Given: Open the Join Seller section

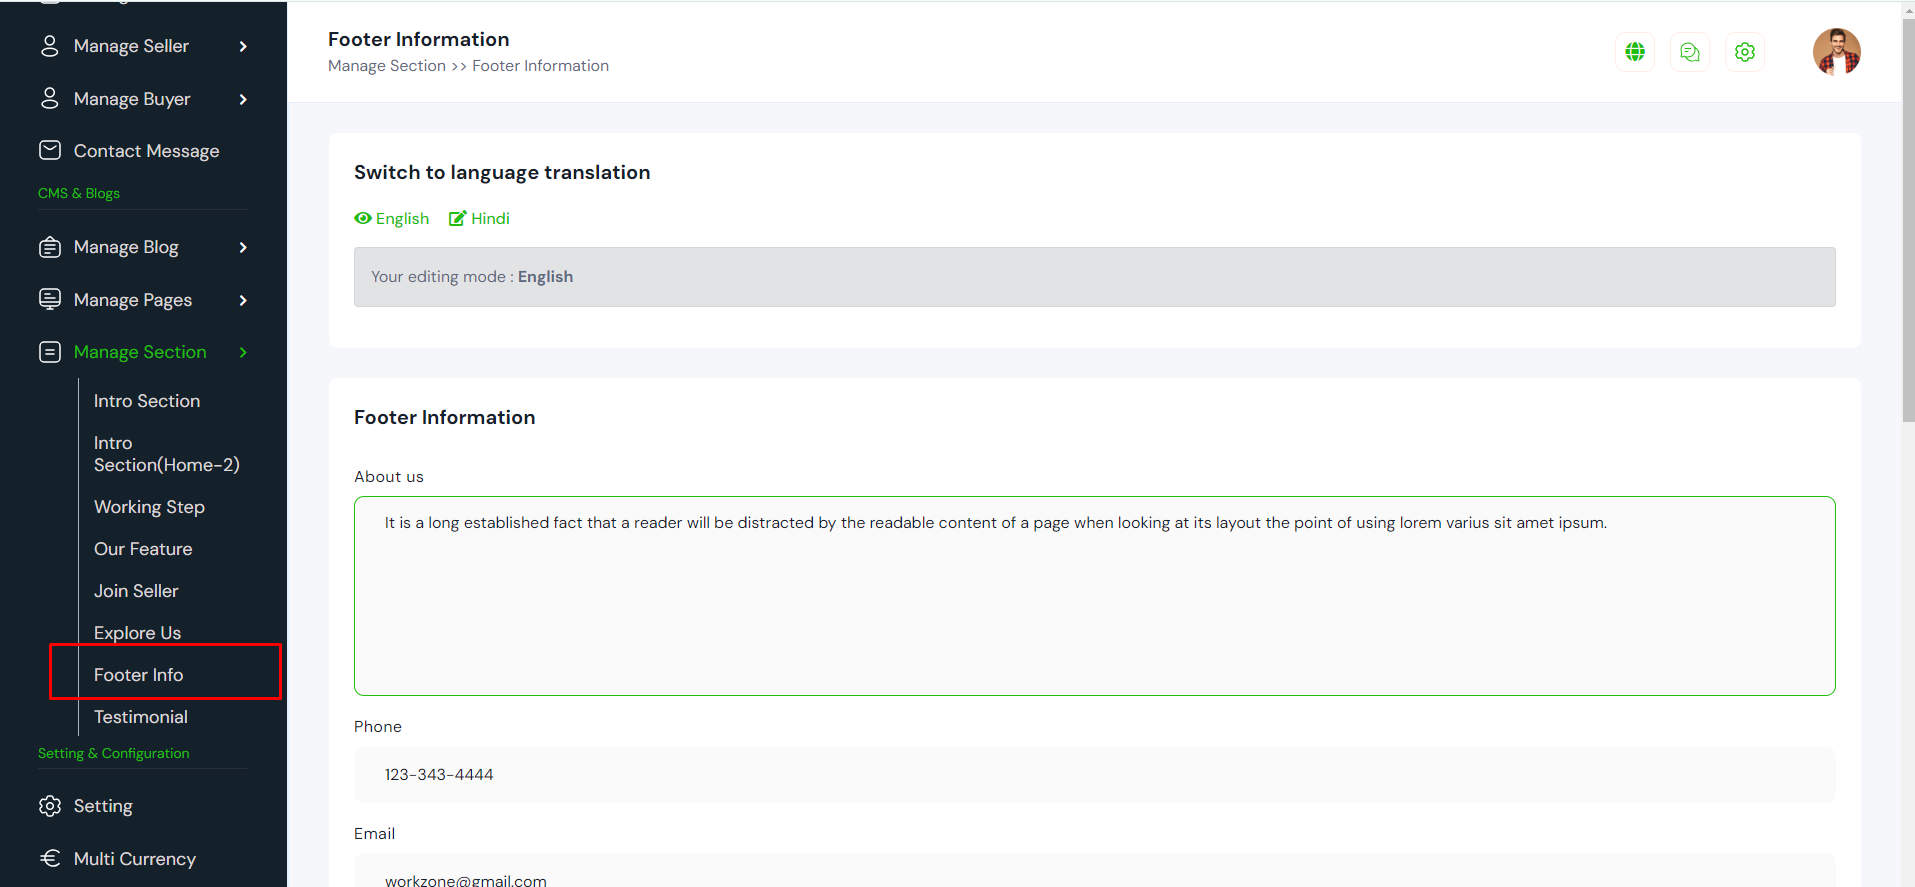Looking at the screenshot, I should [136, 591].
